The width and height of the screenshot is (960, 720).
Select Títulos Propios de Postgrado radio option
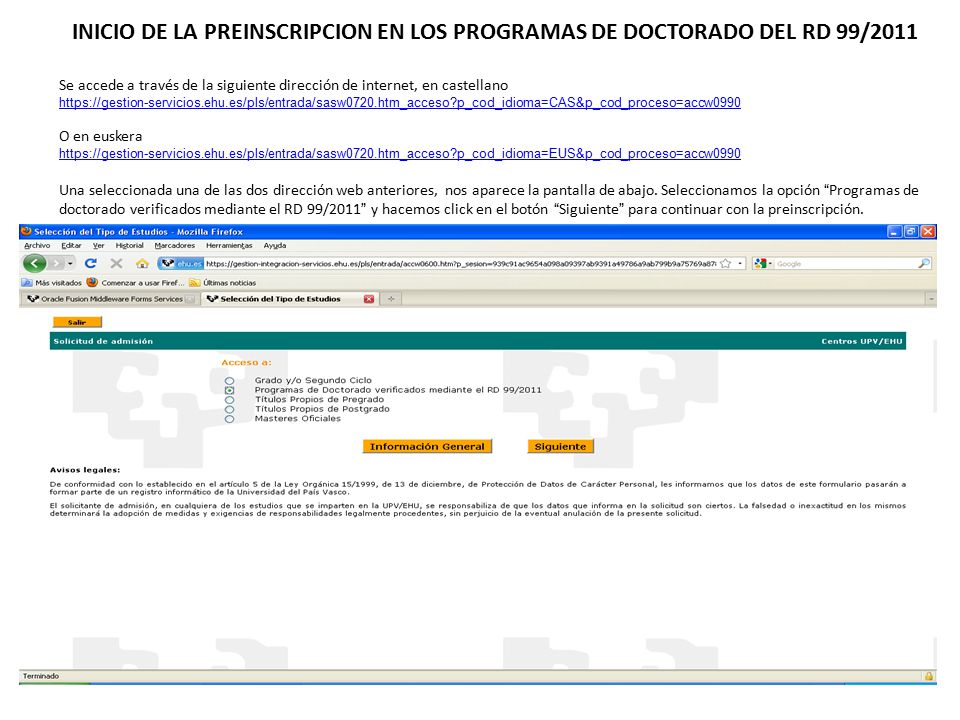coord(230,409)
